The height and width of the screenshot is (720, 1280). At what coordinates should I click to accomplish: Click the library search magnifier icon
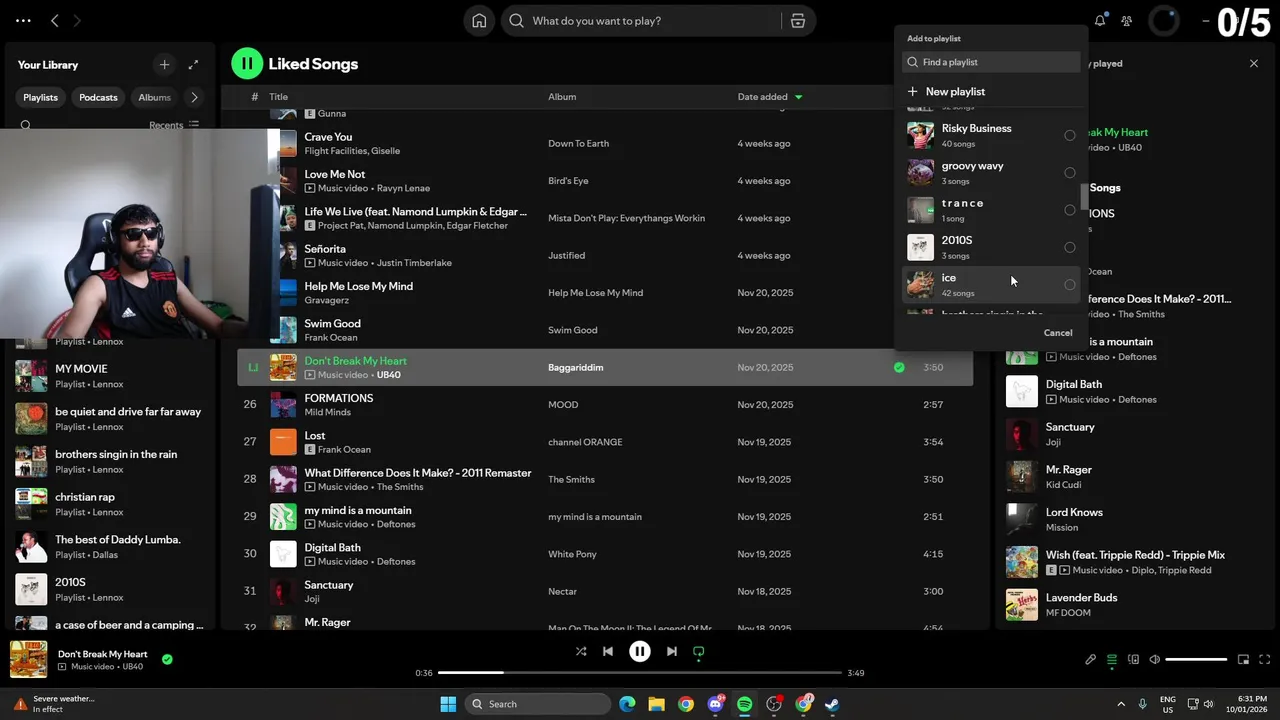click(26, 125)
